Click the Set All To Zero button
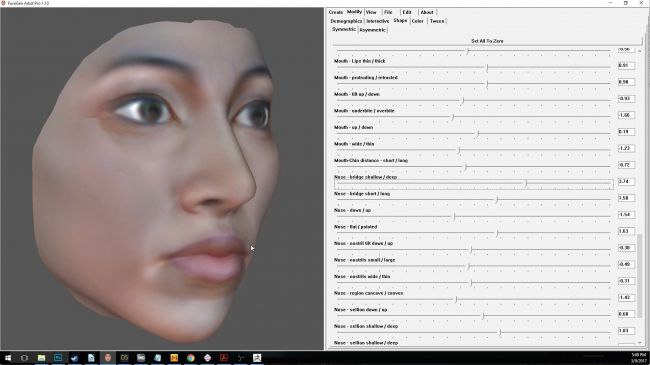Image resolution: width=650 pixels, height=365 pixels. click(x=487, y=41)
